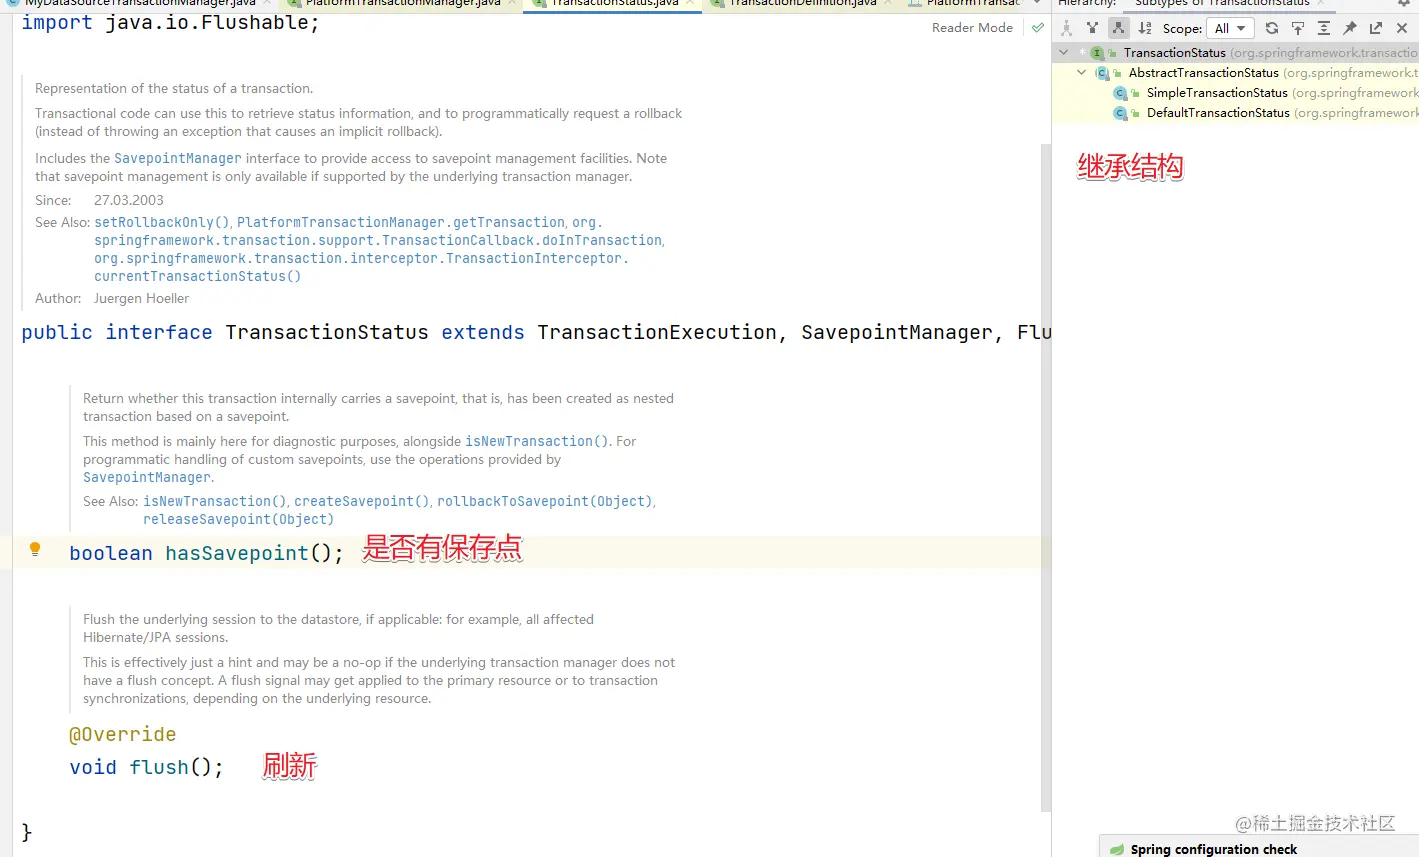The image size is (1419, 857).
Task: Click SavepointManager in the extends clause
Action: pos(897,332)
